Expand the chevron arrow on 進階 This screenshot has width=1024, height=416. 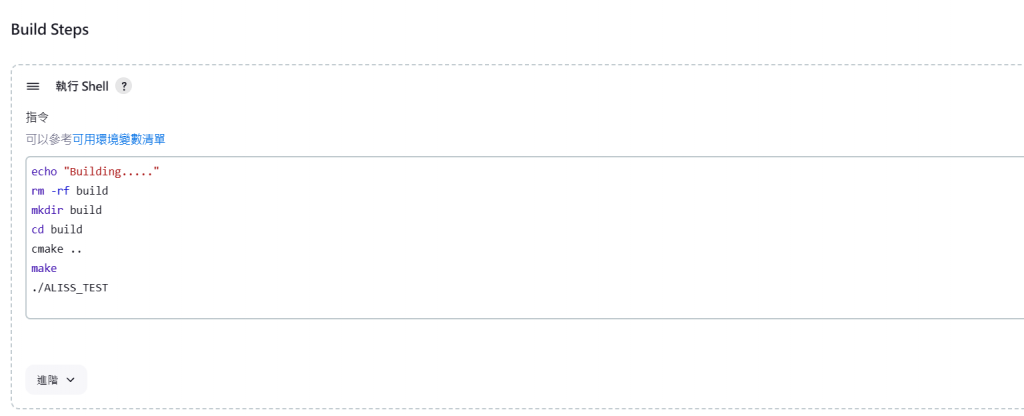pos(71,379)
